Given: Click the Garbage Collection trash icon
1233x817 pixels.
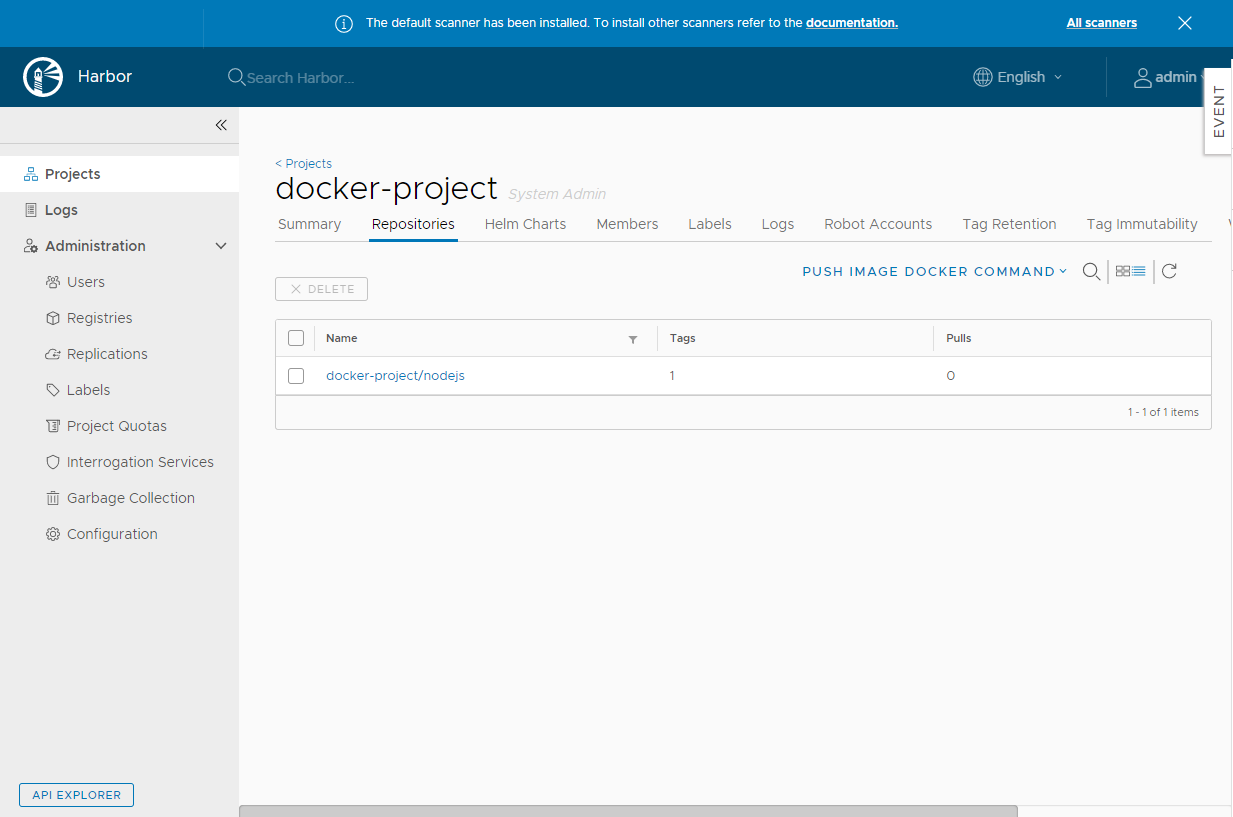Looking at the screenshot, I should [x=53, y=498].
